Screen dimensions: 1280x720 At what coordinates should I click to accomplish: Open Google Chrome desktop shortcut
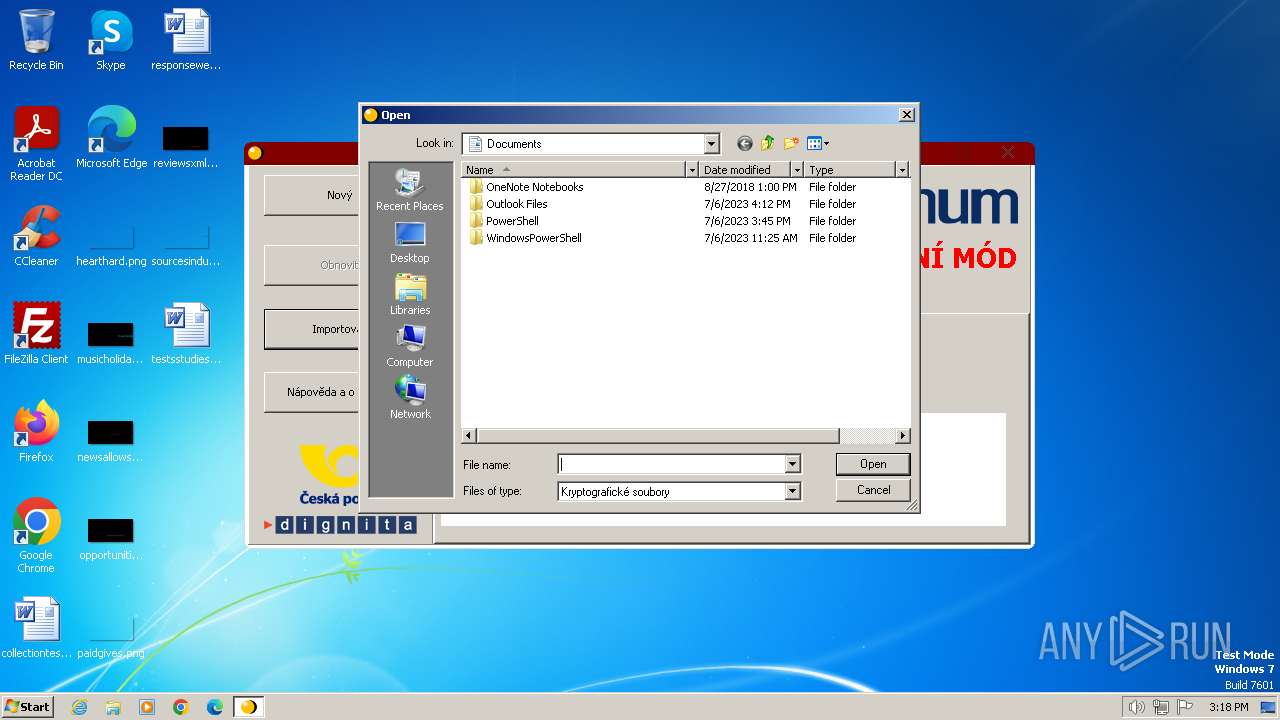pyautogui.click(x=36, y=536)
